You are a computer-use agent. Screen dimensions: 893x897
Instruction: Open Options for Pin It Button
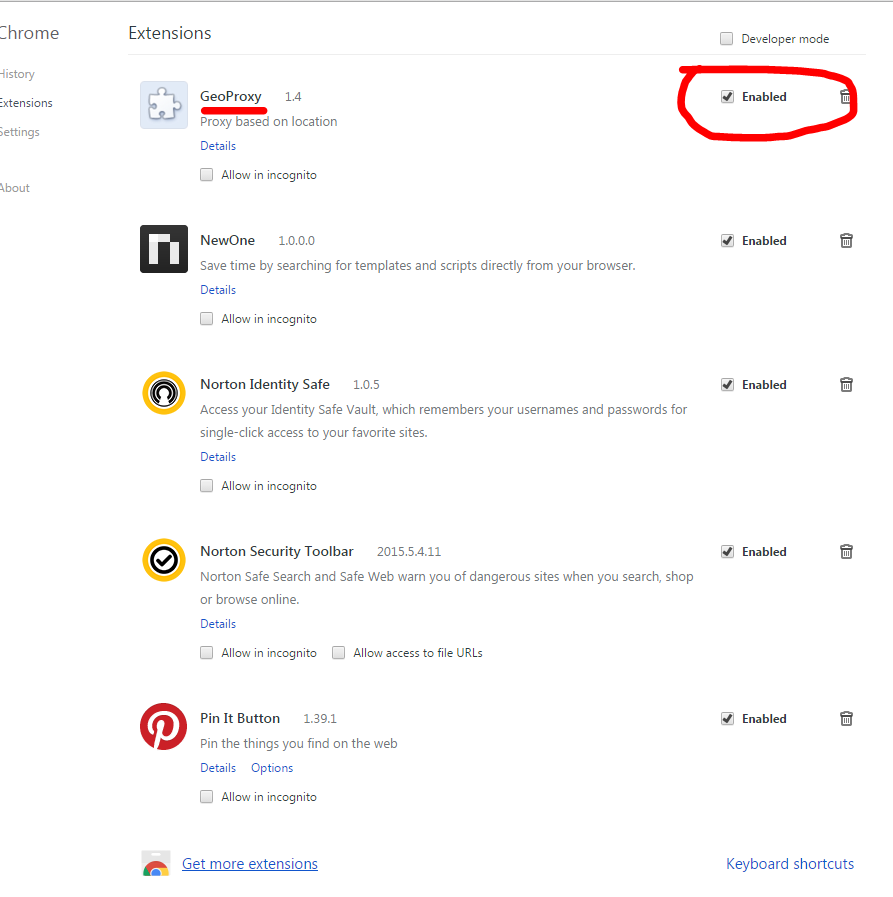tap(272, 768)
